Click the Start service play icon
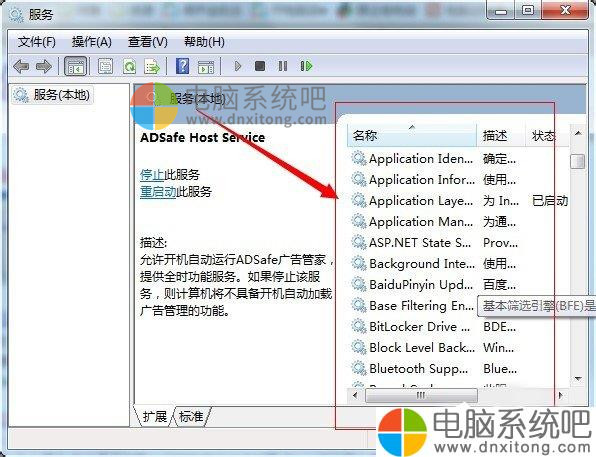Viewport: 596px width, 457px height. (238, 66)
